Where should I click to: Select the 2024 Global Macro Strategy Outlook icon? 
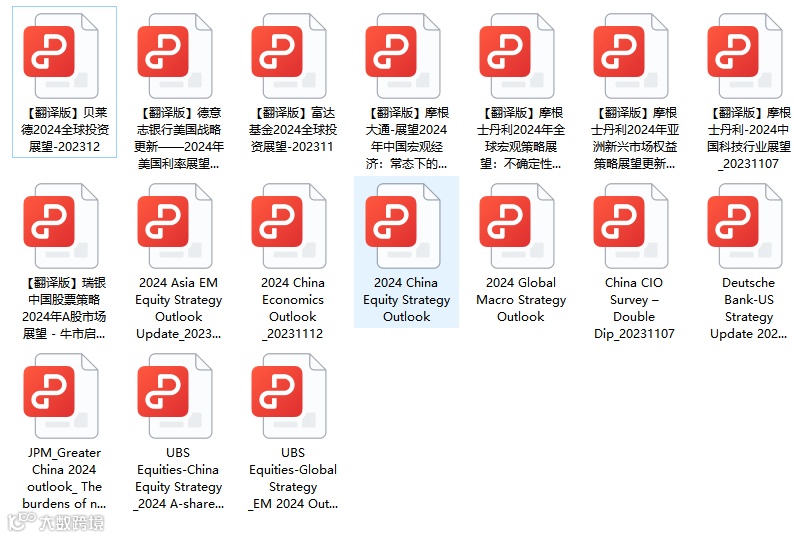coord(517,226)
